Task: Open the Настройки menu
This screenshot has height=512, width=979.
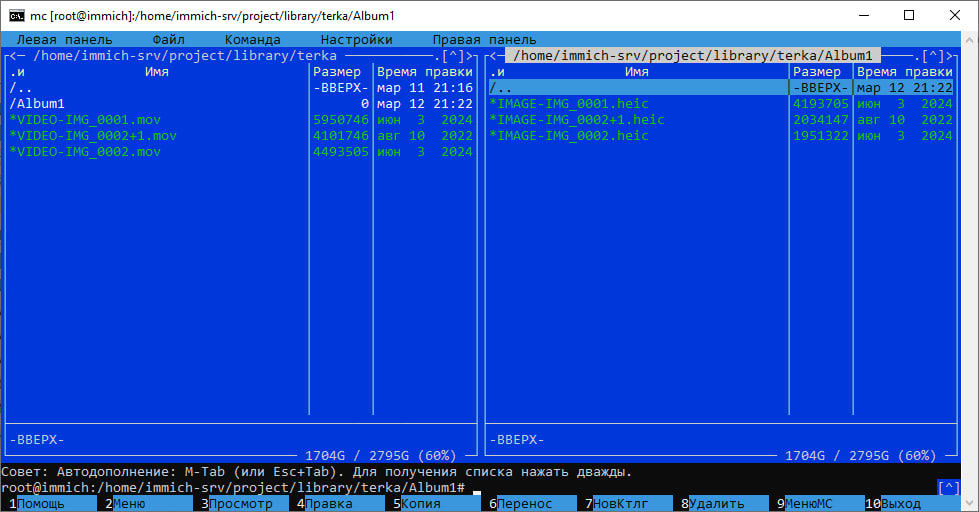Action: (x=357, y=39)
